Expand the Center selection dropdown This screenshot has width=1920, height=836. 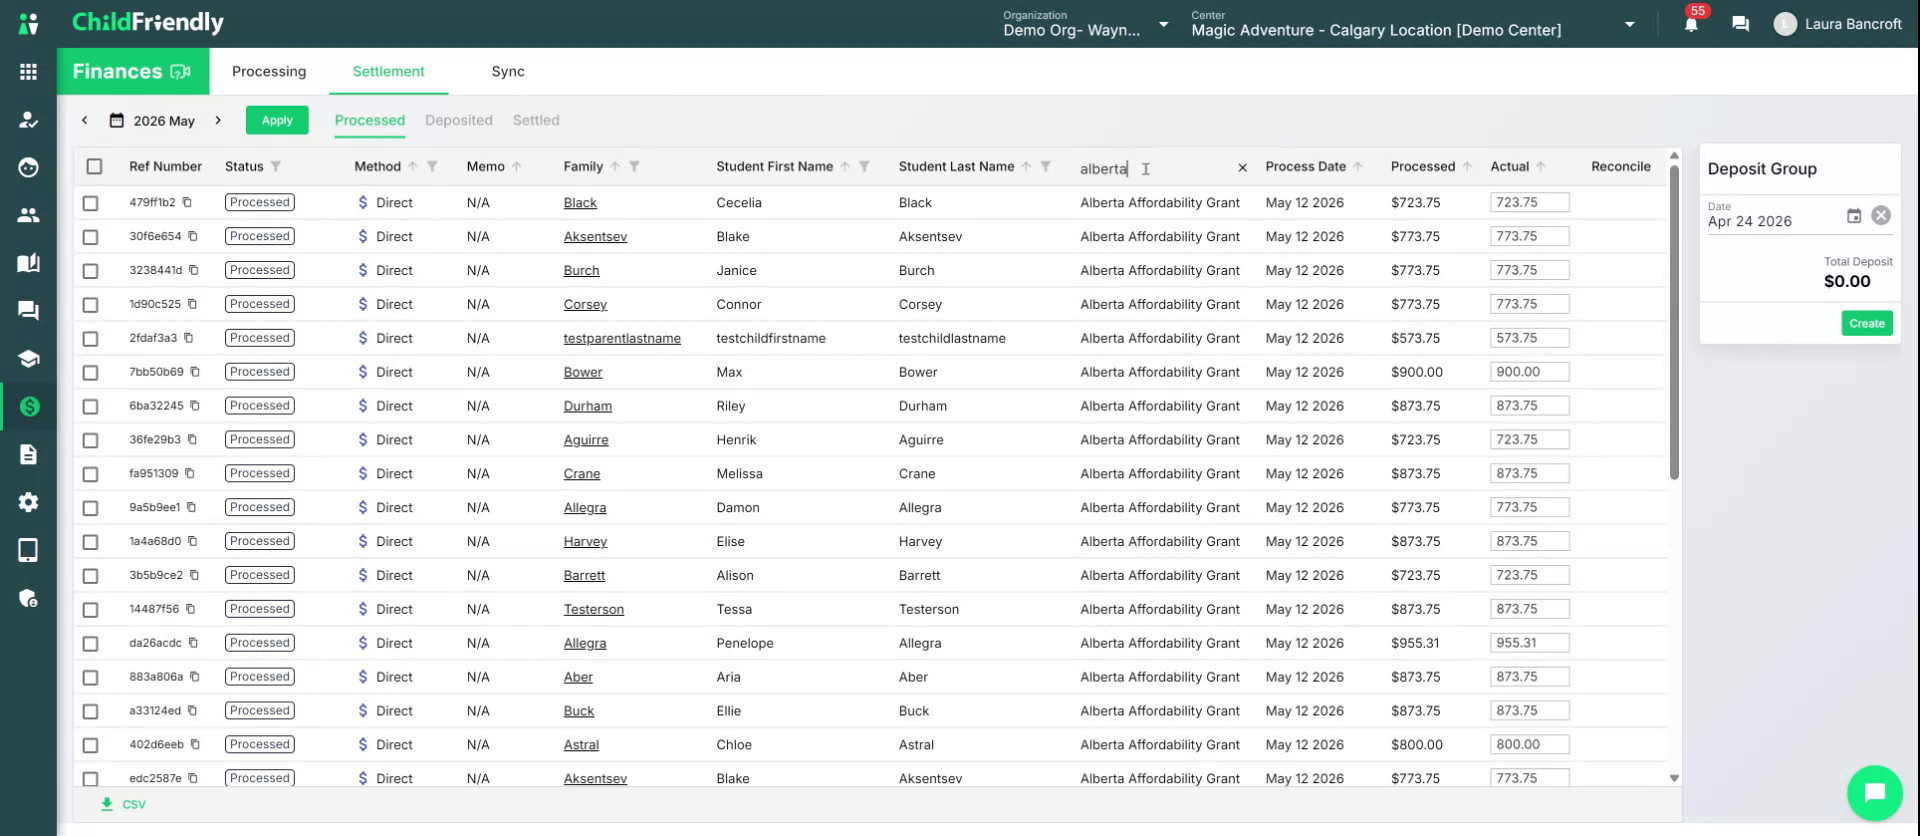(1629, 24)
